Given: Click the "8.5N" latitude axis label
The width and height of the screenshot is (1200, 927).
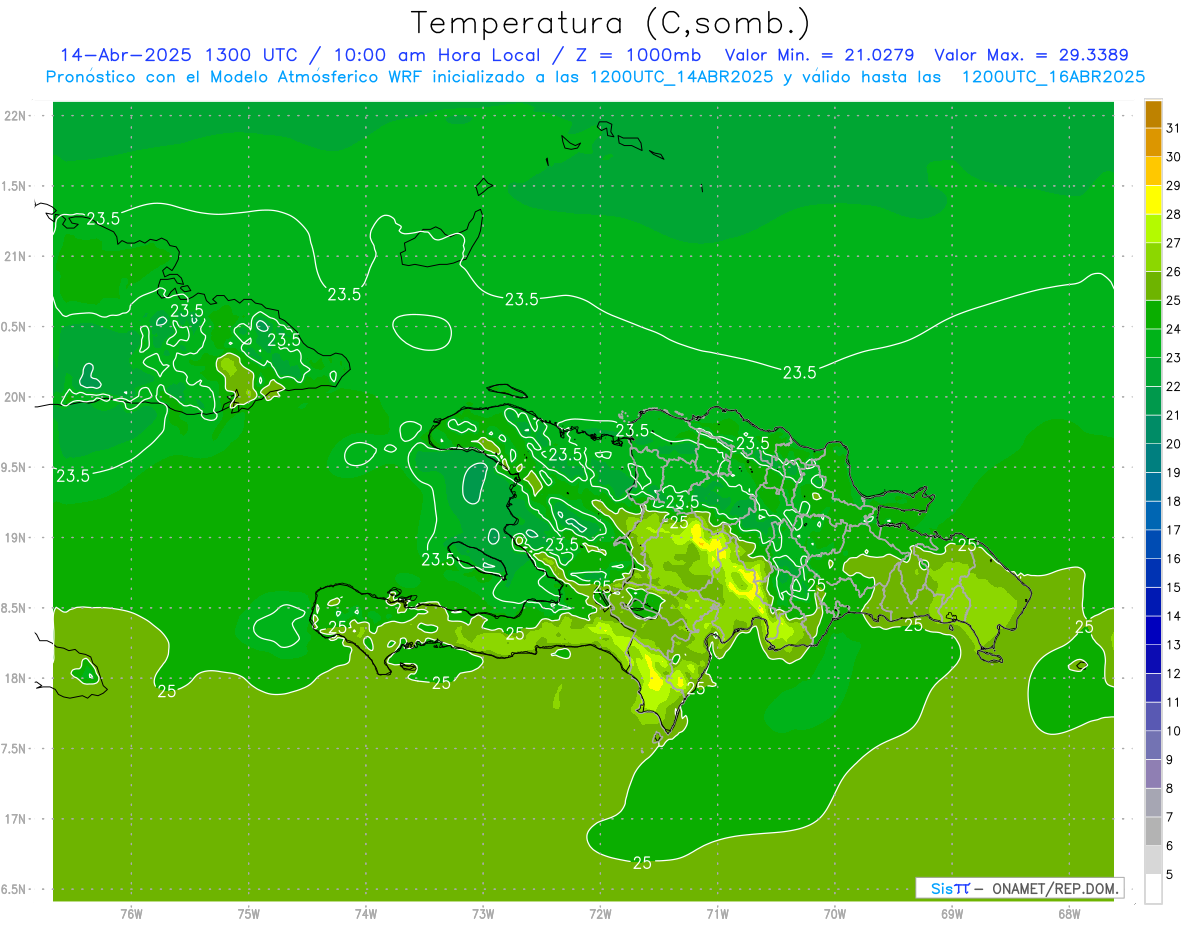Looking at the screenshot, I should point(14,608).
